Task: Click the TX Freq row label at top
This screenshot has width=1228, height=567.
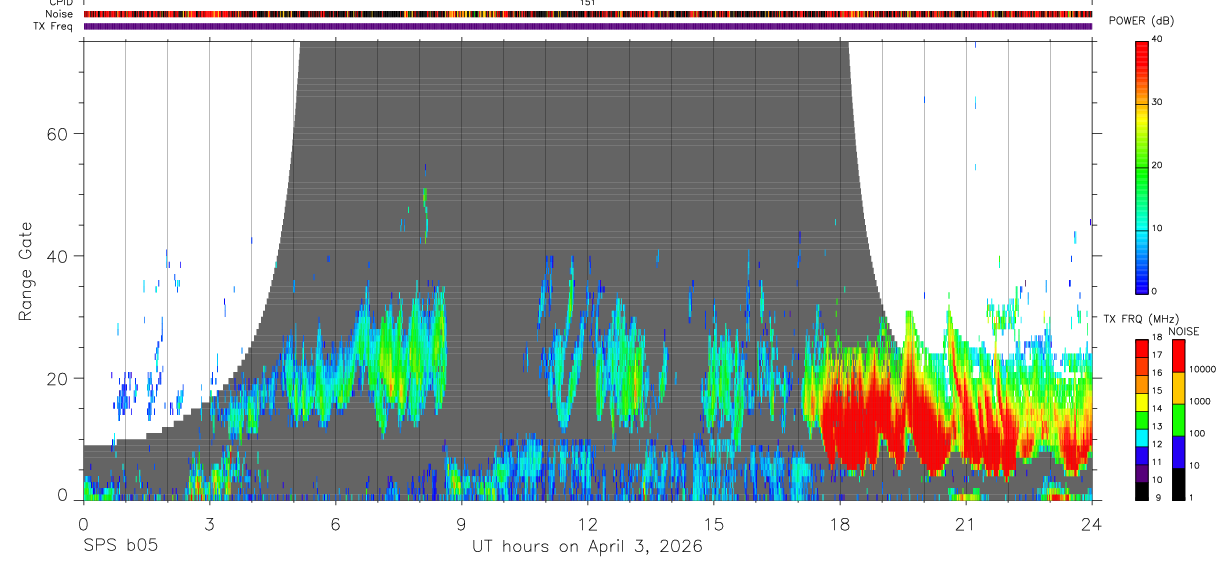Action: (x=54, y=26)
